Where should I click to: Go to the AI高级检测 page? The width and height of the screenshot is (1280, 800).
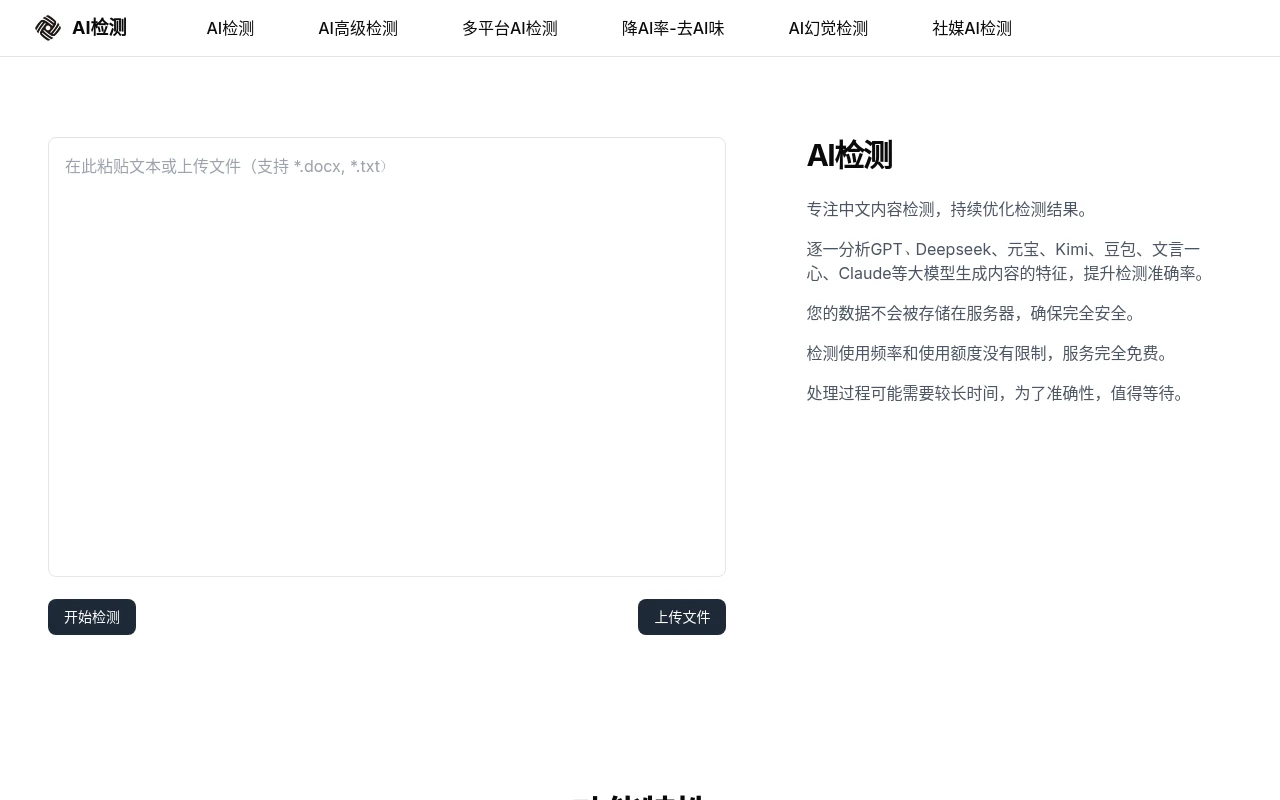[x=358, y=28]
